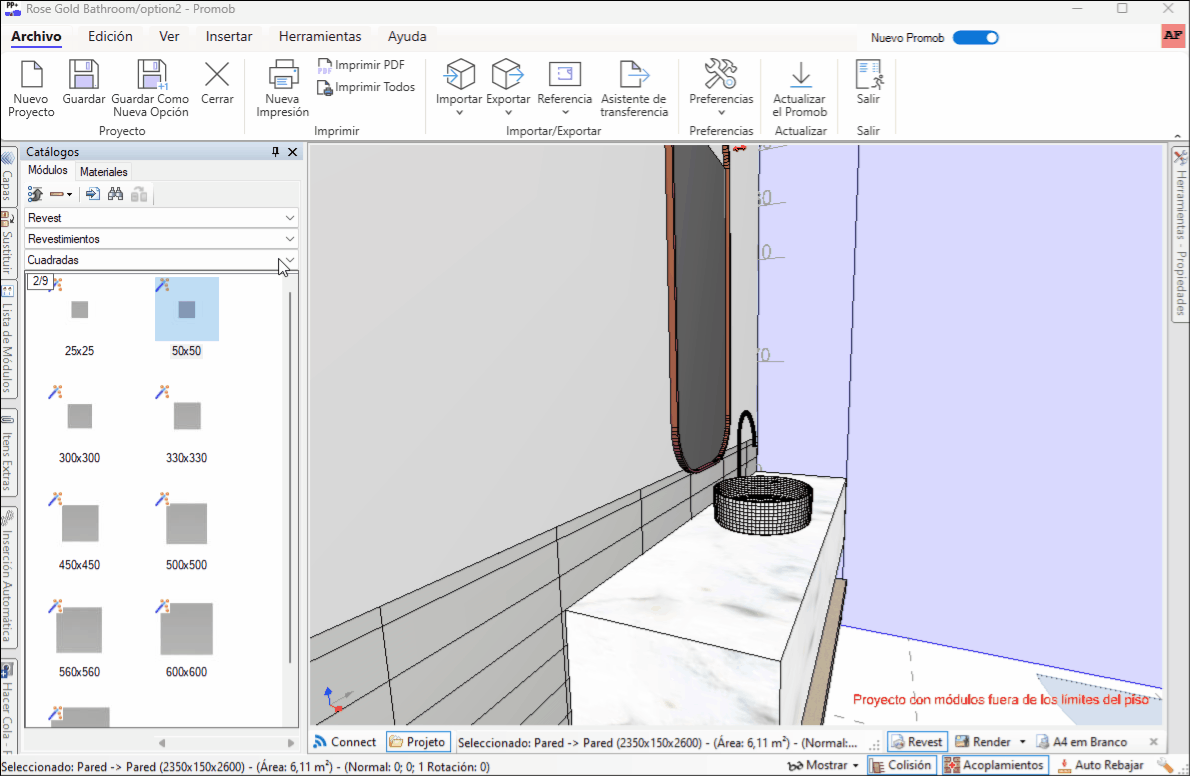Toggle Colisión in status bar
Viewport: 1190px width, 776px height.
(901, 765)
